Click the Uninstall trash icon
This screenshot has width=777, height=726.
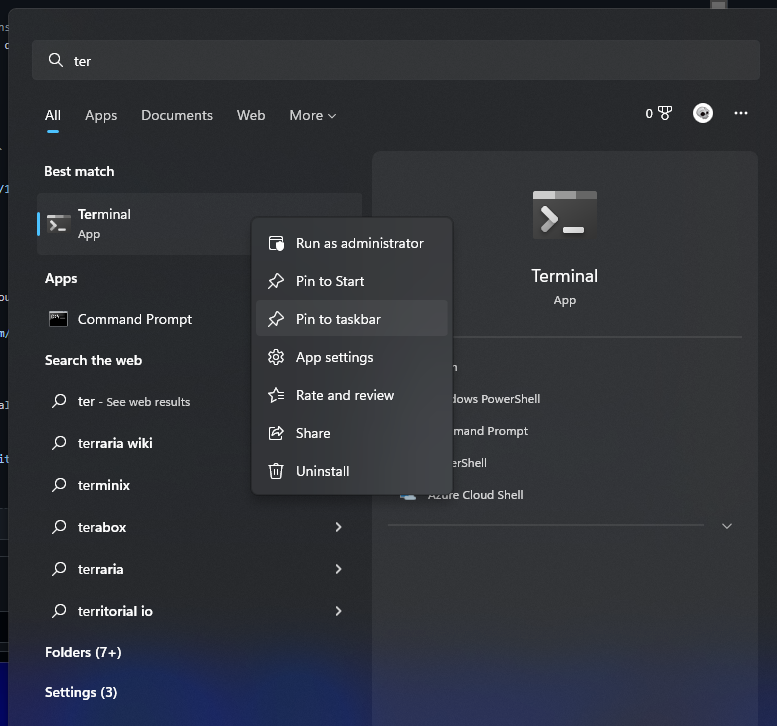click(276, 471)
